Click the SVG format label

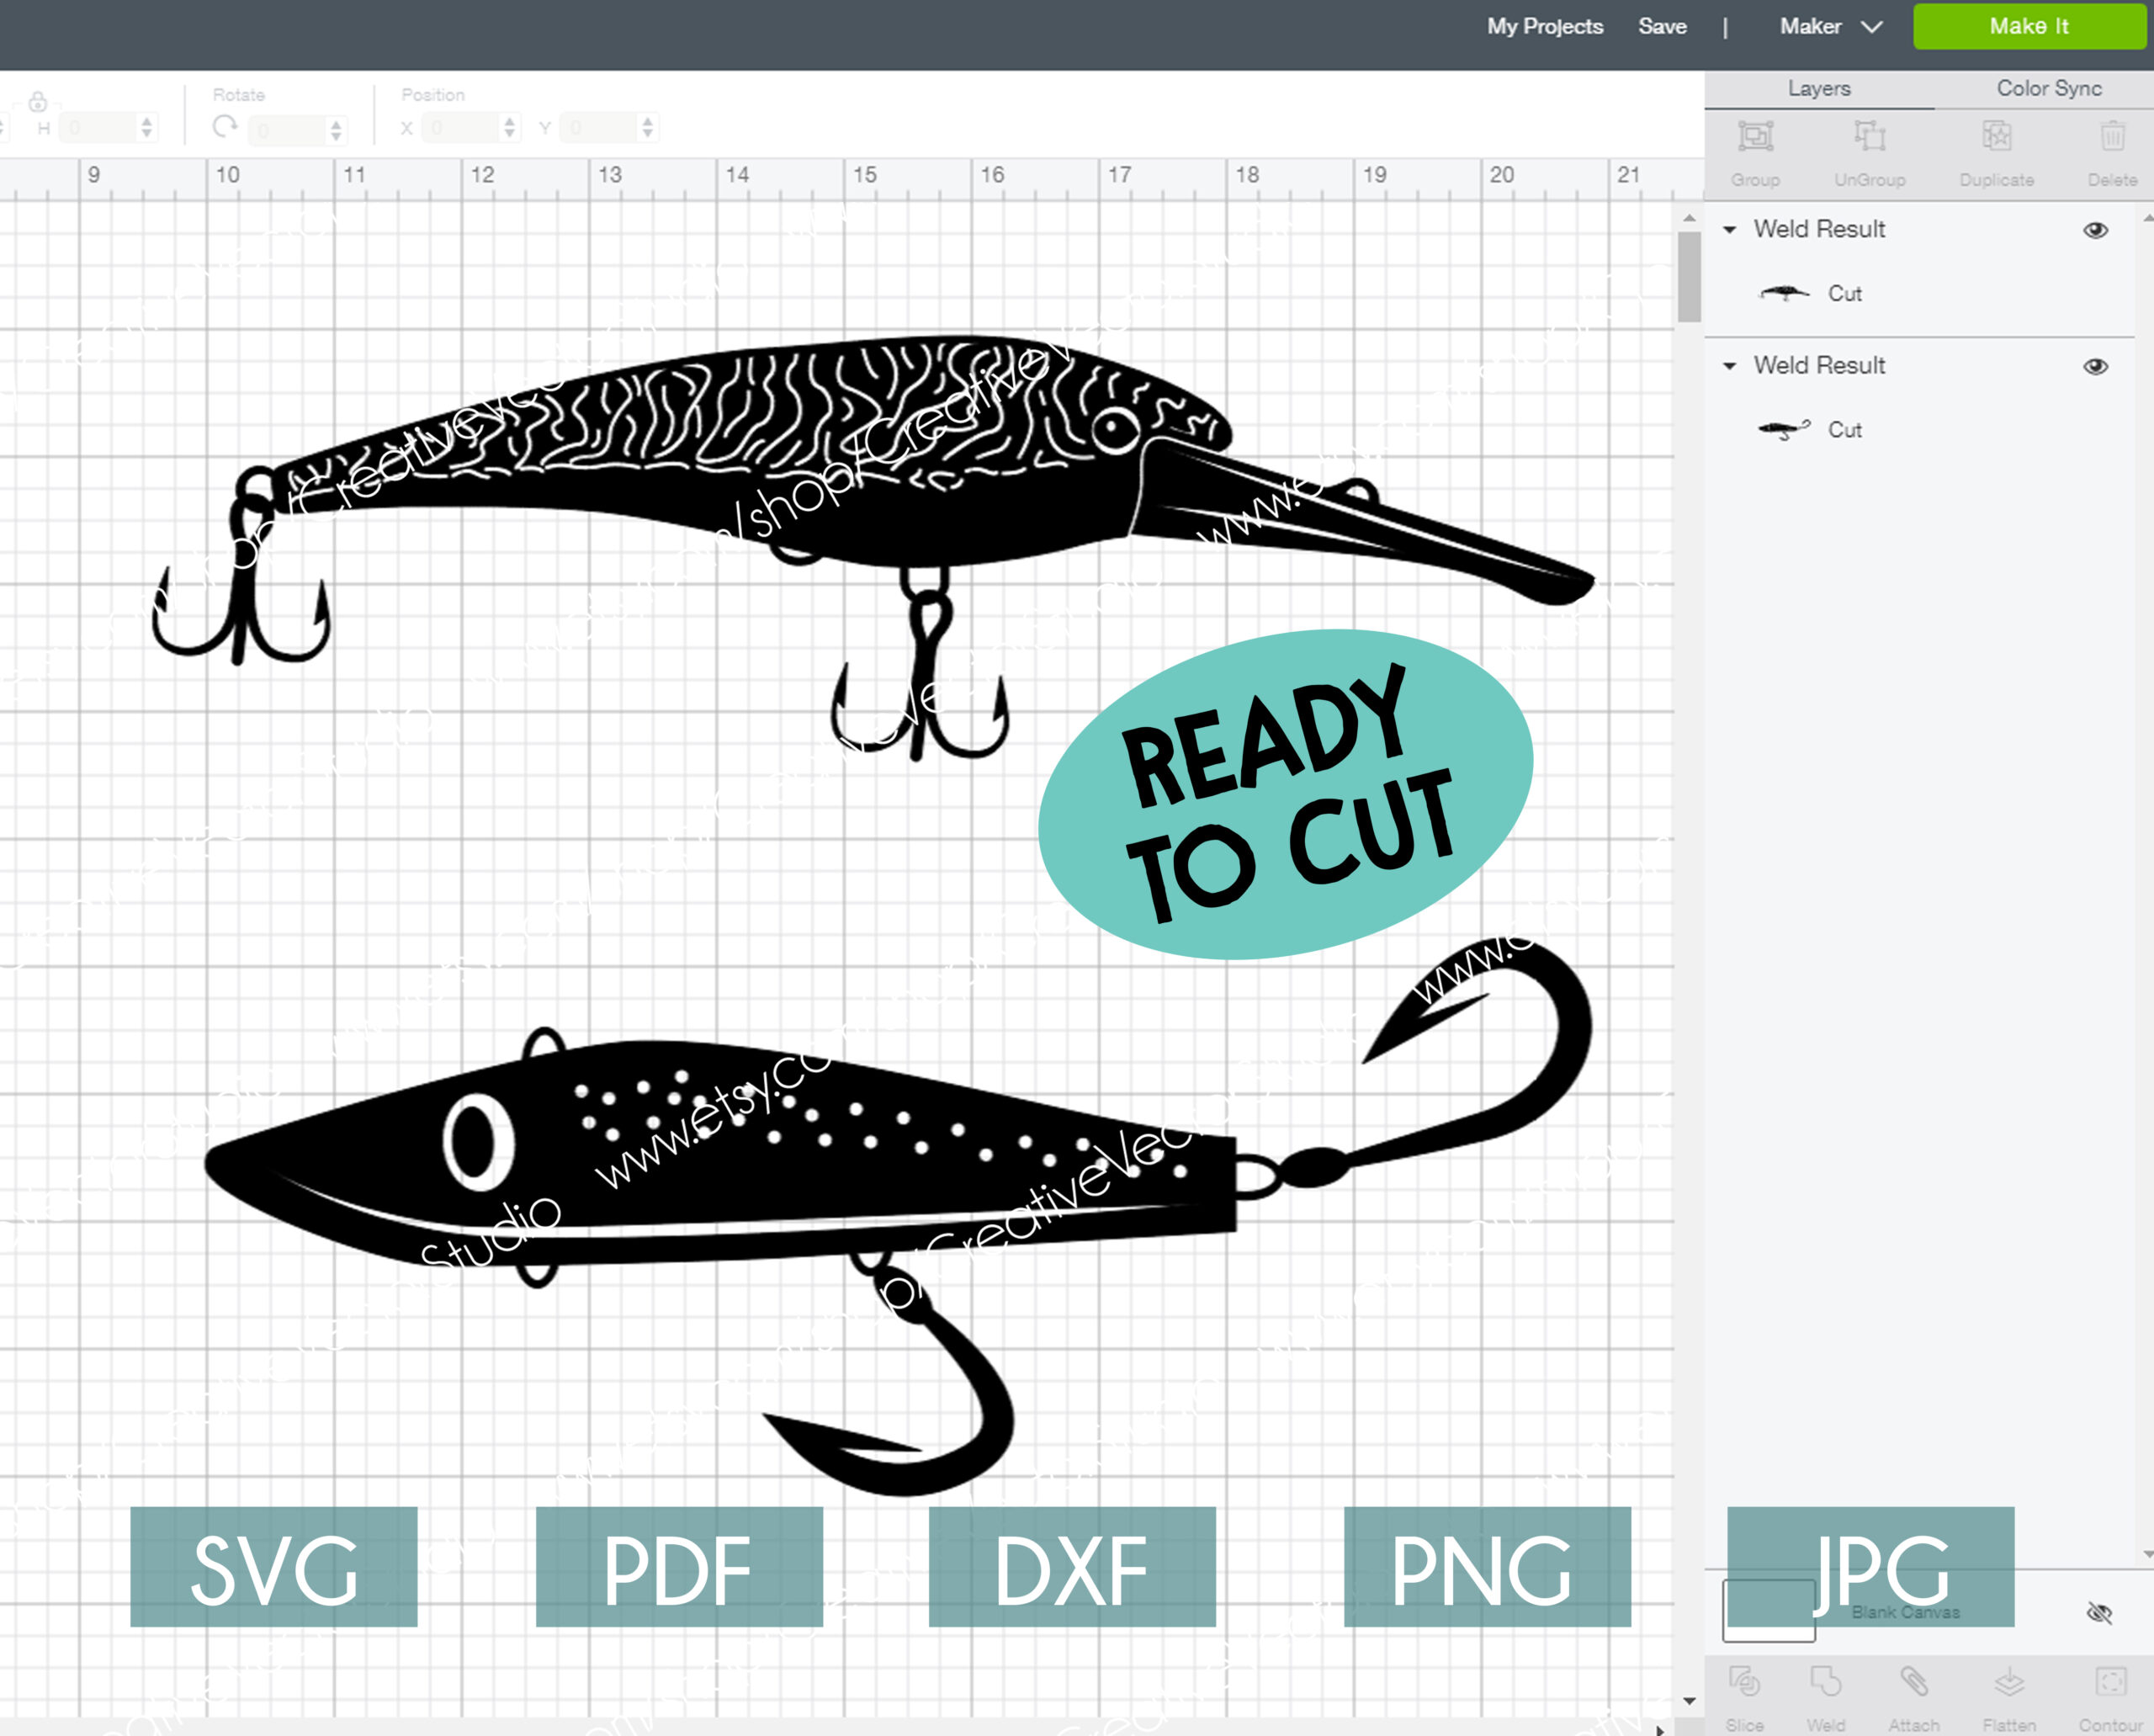click(x=274, y=1567)
